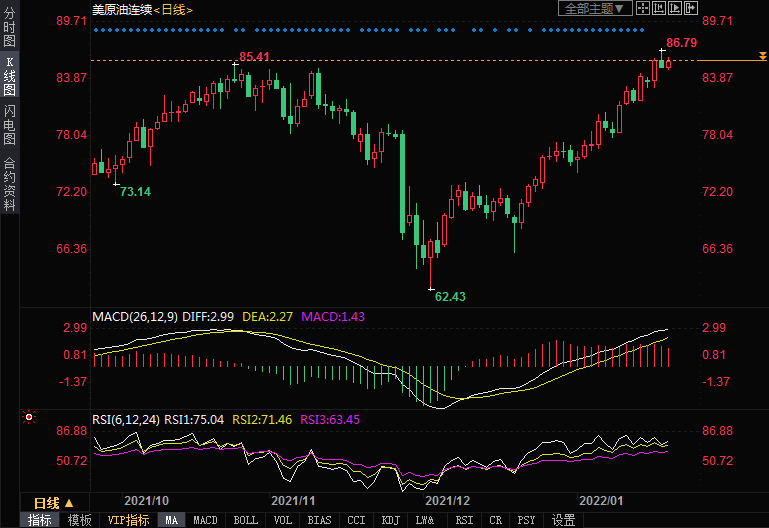Toggle the MA indicator in bottom bar

click(171, 520)
